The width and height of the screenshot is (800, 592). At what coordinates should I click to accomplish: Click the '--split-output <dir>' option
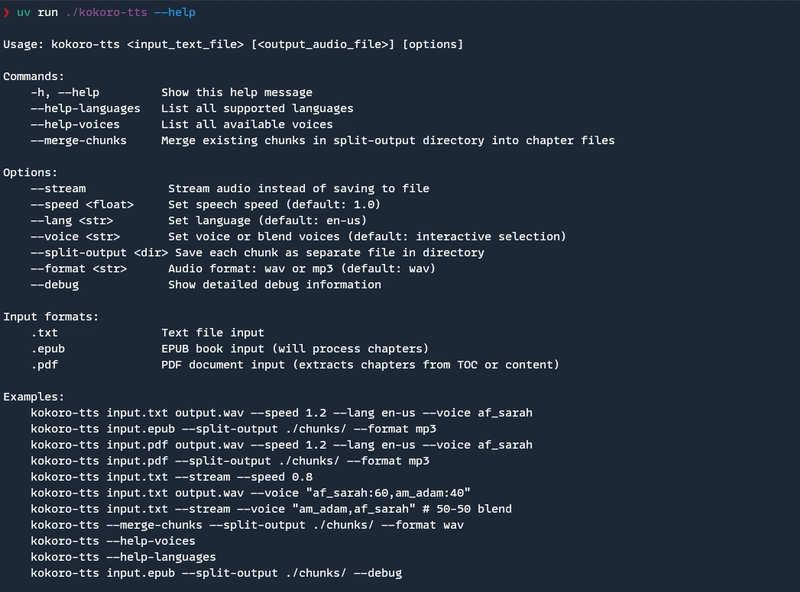pos(99,253)
